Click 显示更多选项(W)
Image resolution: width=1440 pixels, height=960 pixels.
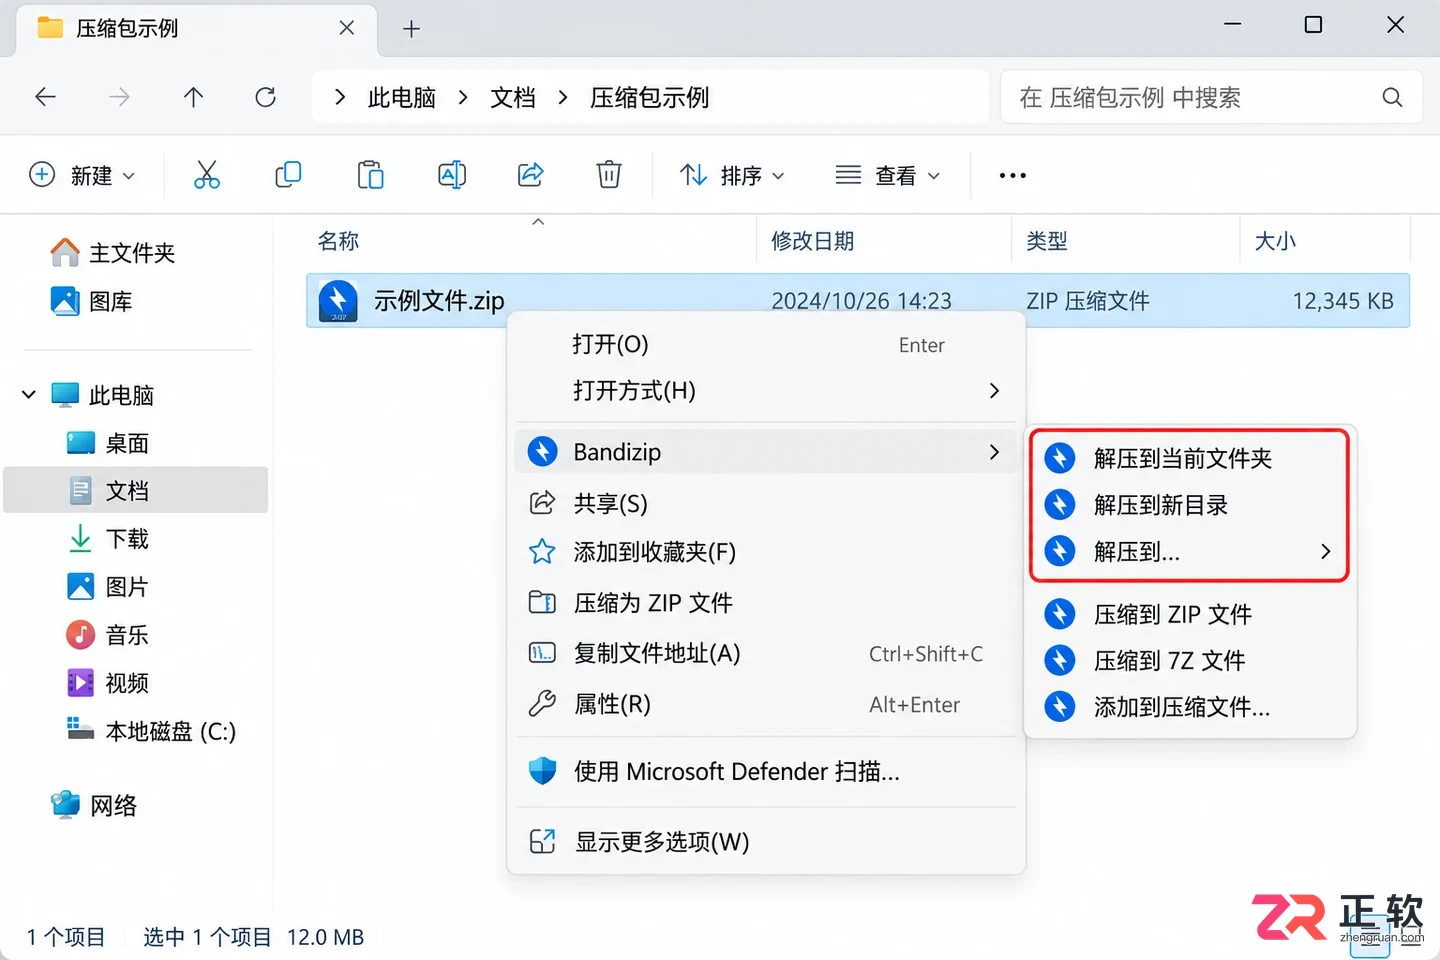(x=765, y=842)
